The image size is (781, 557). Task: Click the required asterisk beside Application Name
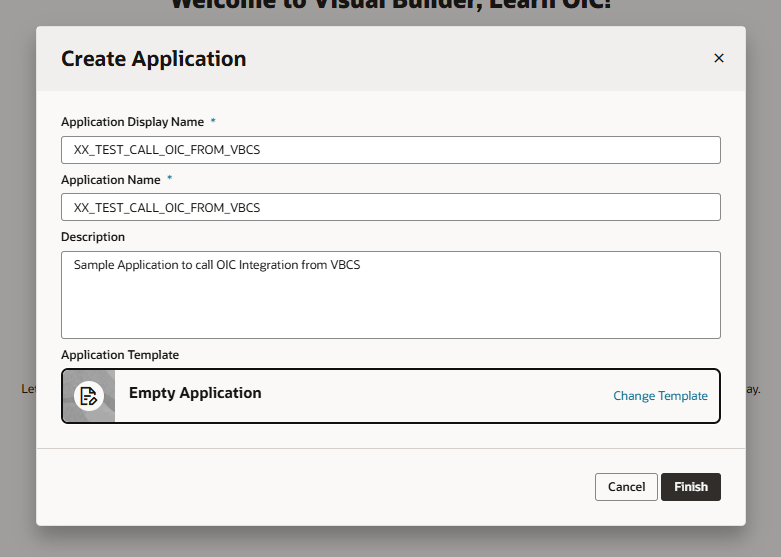click(169, 180)
